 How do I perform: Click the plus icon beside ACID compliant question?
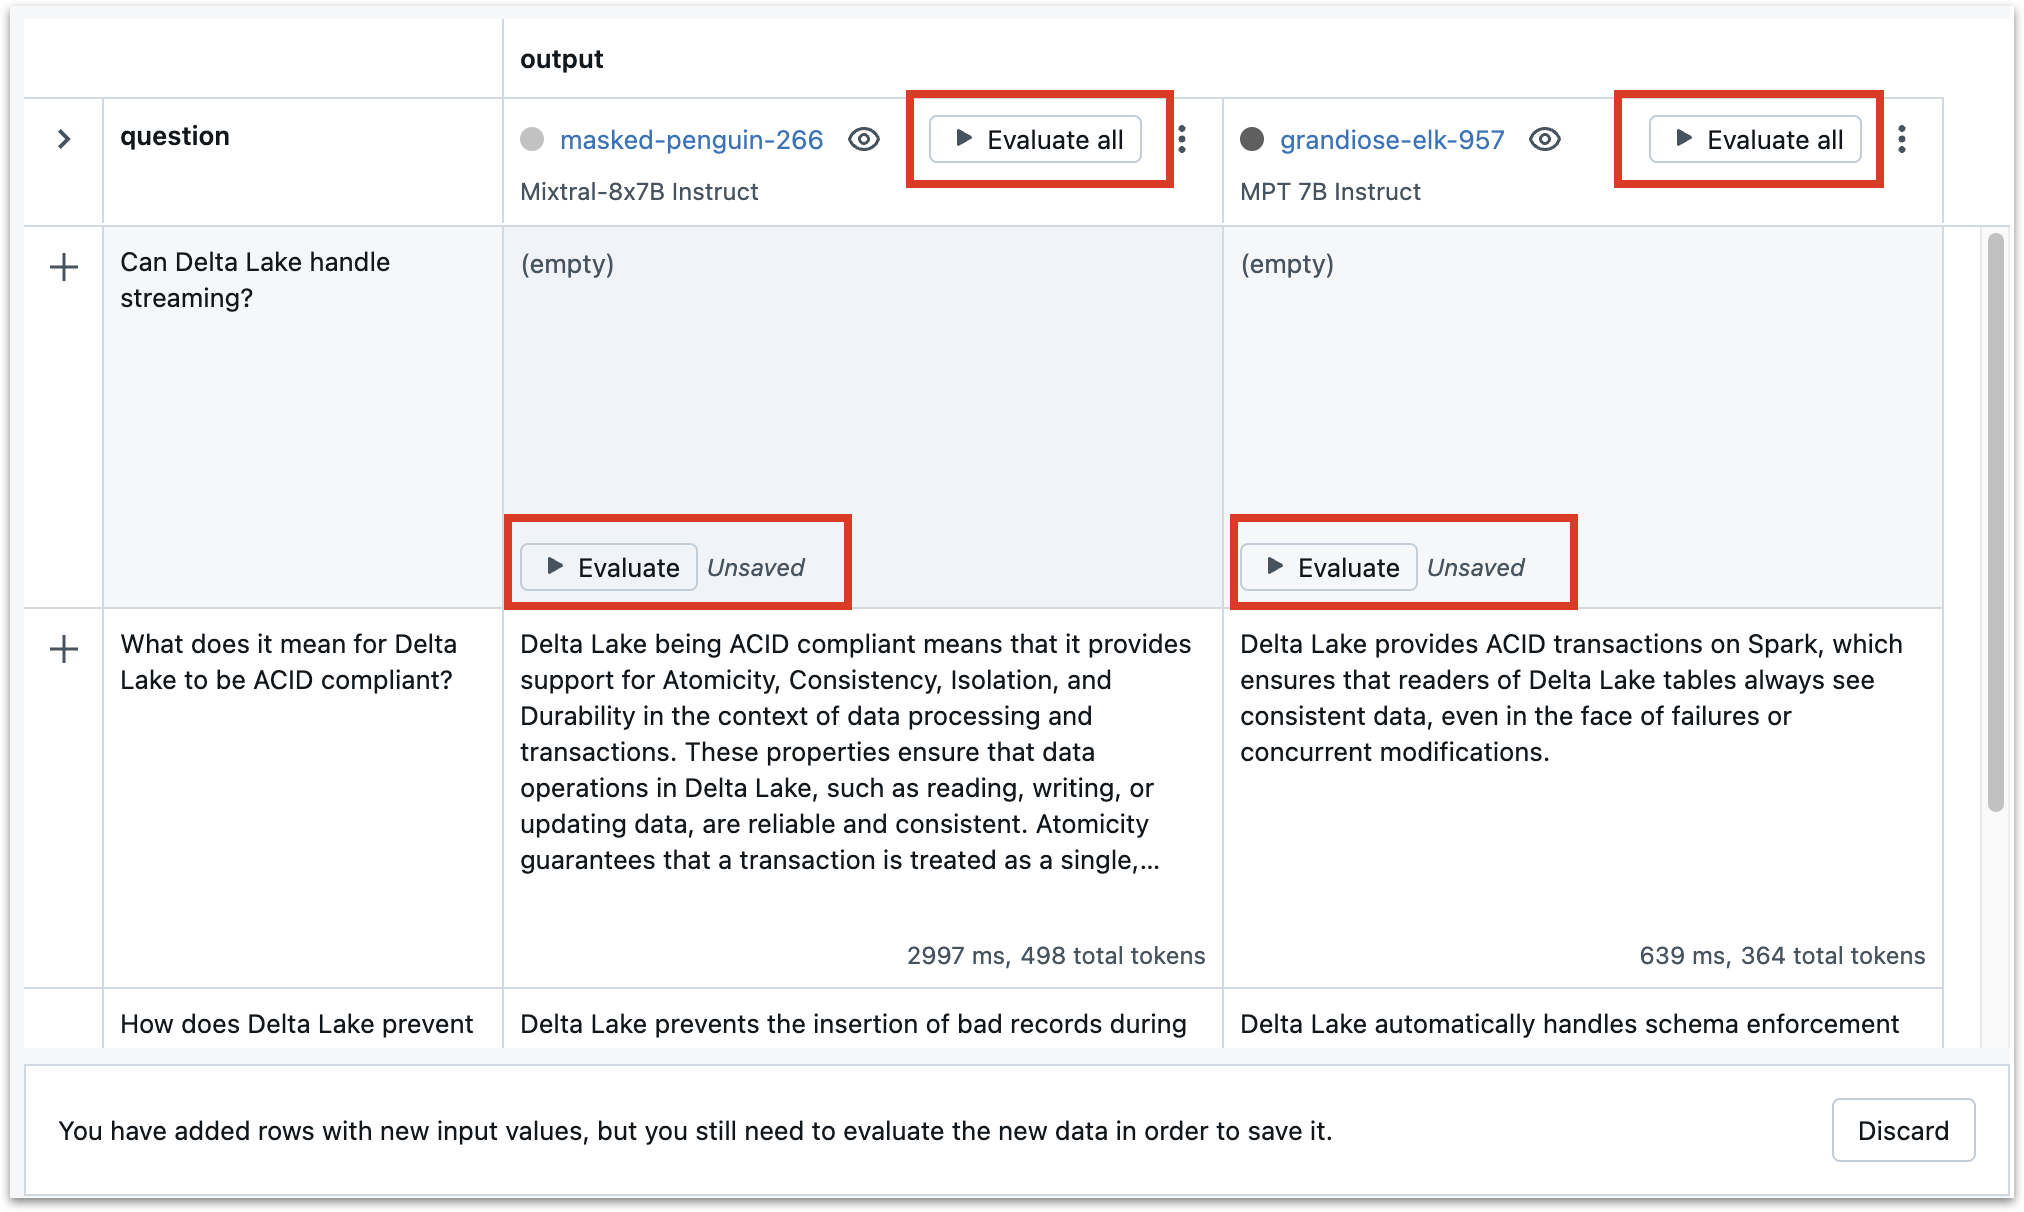pos(64,650)
